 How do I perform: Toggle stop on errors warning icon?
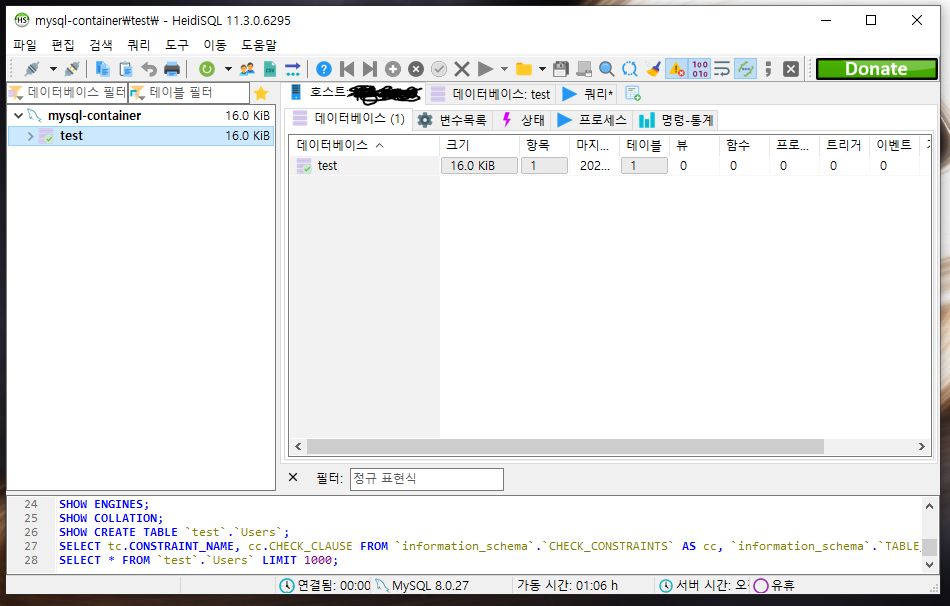pos(677,69)
